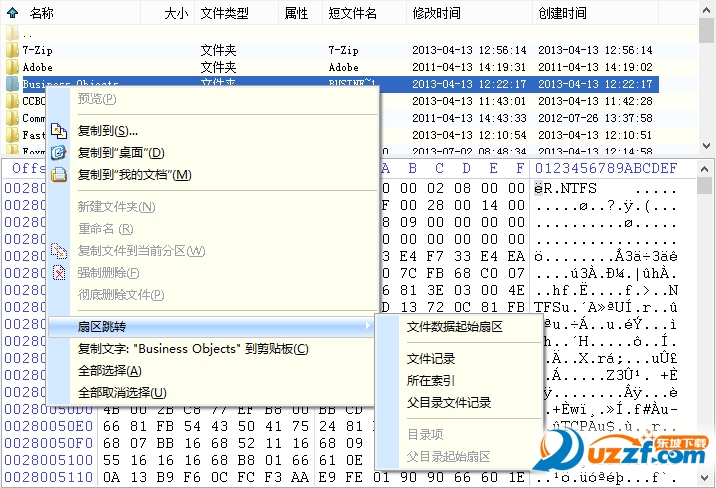The width and height of the screenshot is (716, 488).
Task: Click the ASCII text 'ëR.NTFS' in the hex view
Action: click(565, 188)
